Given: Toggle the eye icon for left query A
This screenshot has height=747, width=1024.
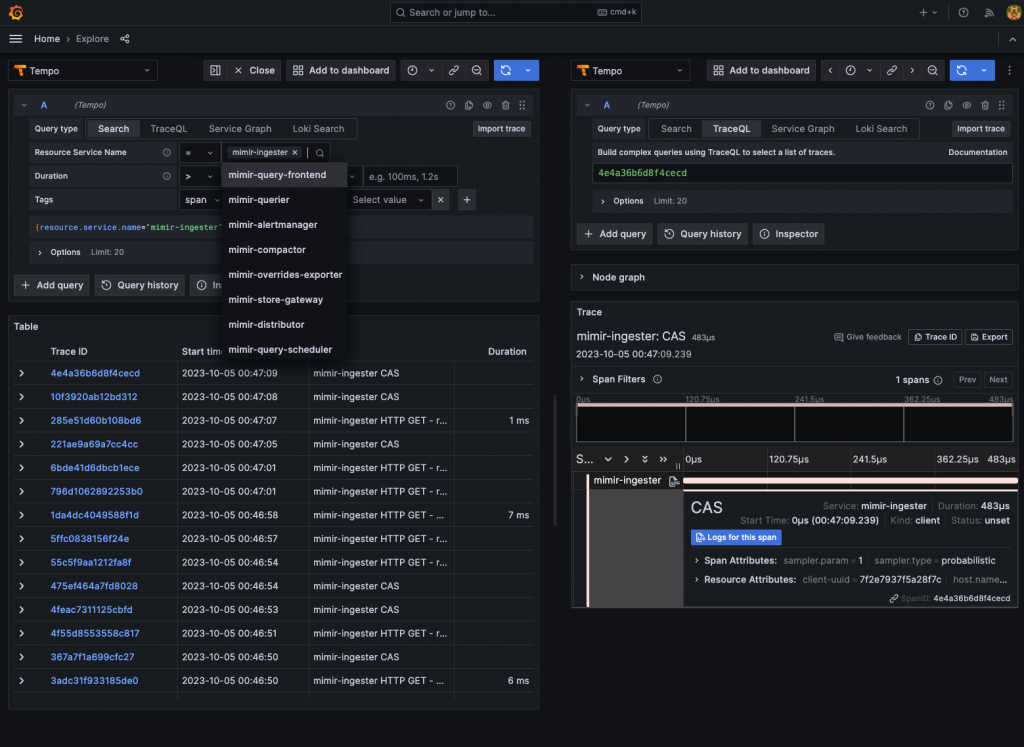Looking at the screenshot, I should pyautogui.click(x=487, y=105).
